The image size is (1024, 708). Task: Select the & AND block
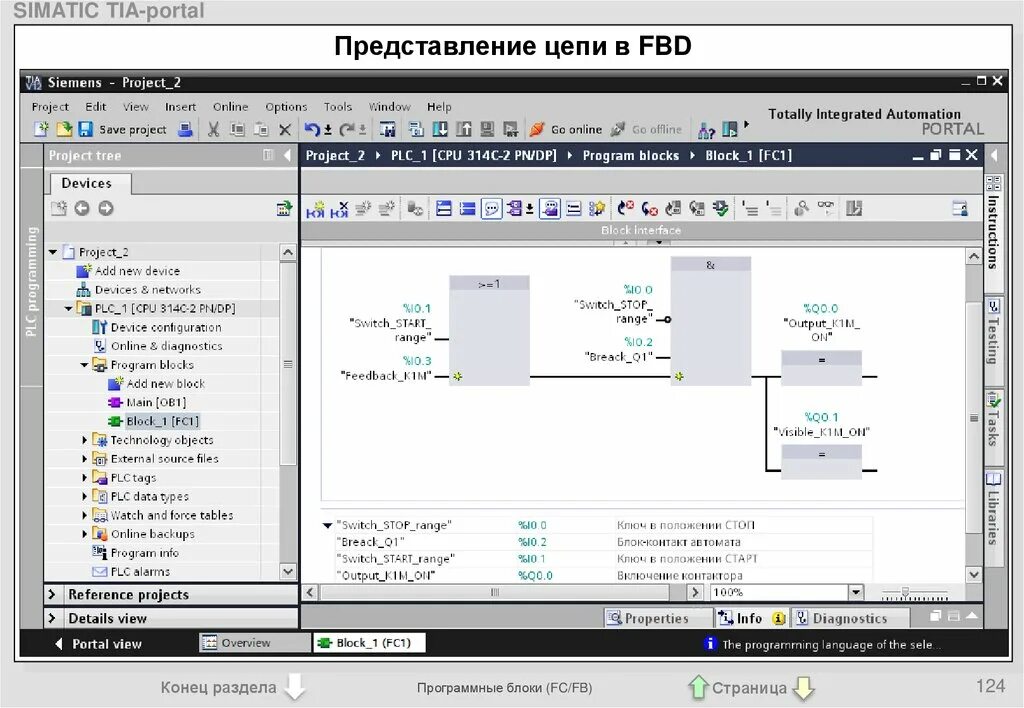[x=711, y=322]
